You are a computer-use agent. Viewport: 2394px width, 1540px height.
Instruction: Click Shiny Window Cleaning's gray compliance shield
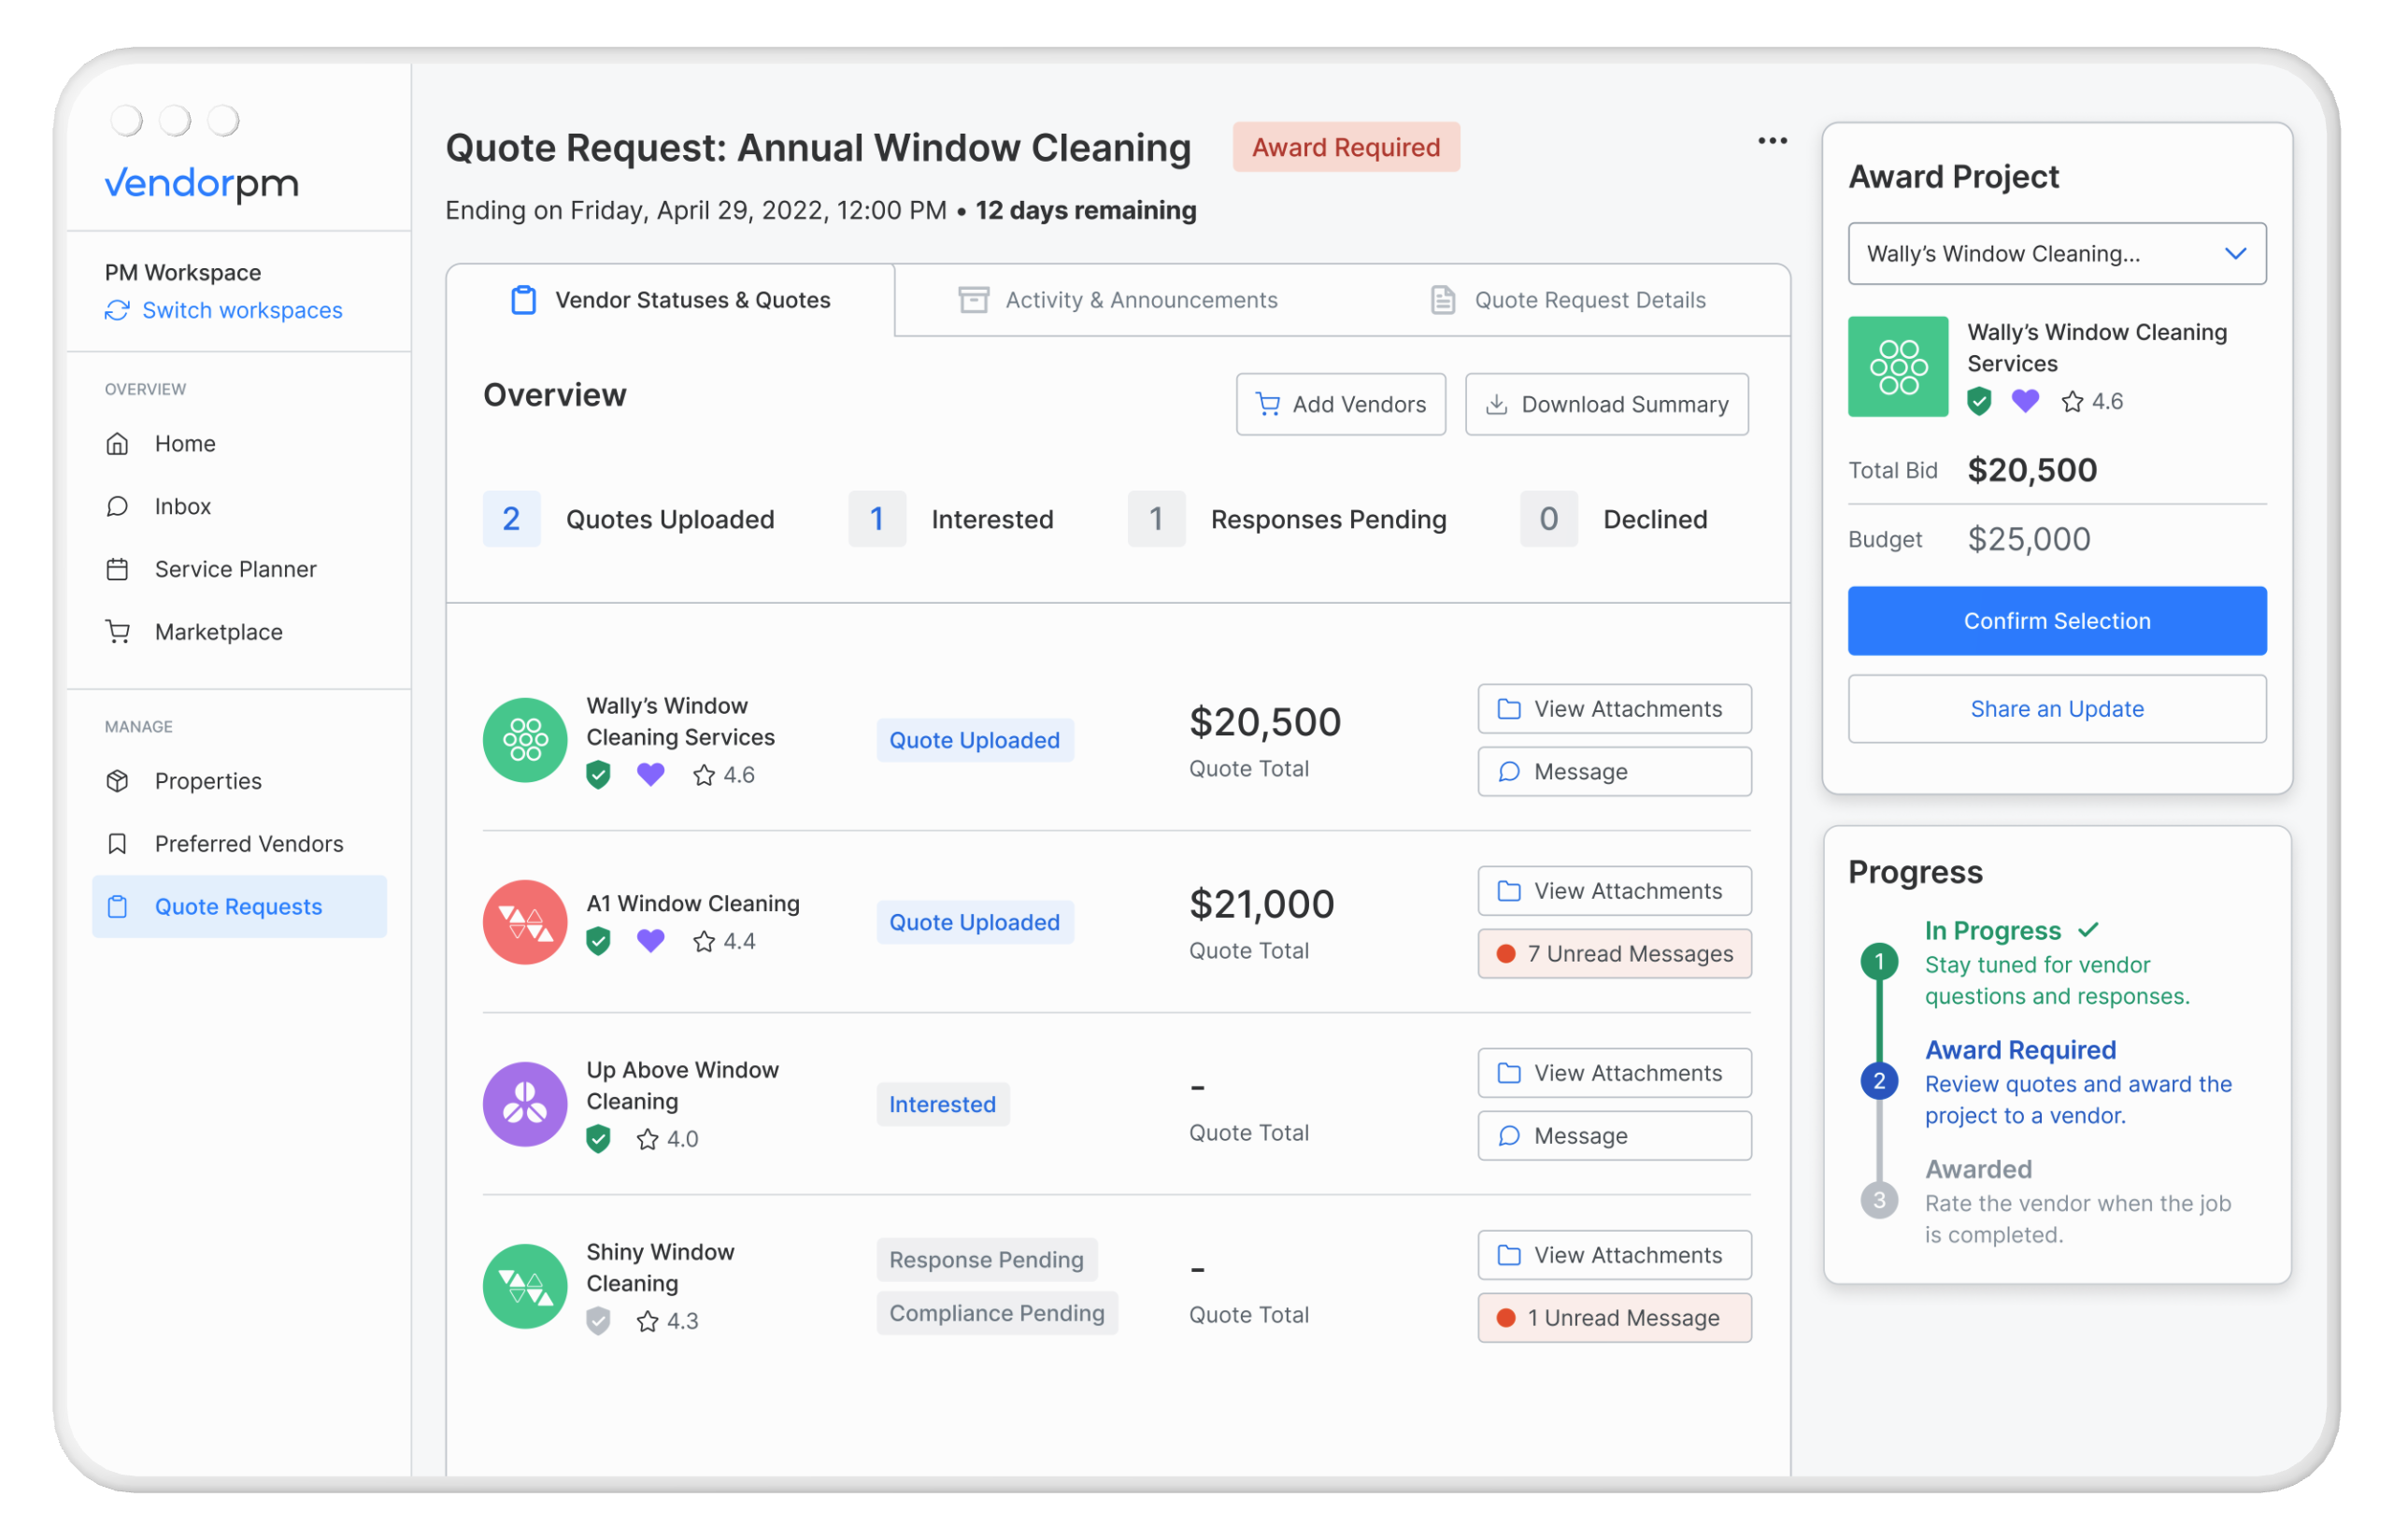(x=598, y=1321)
